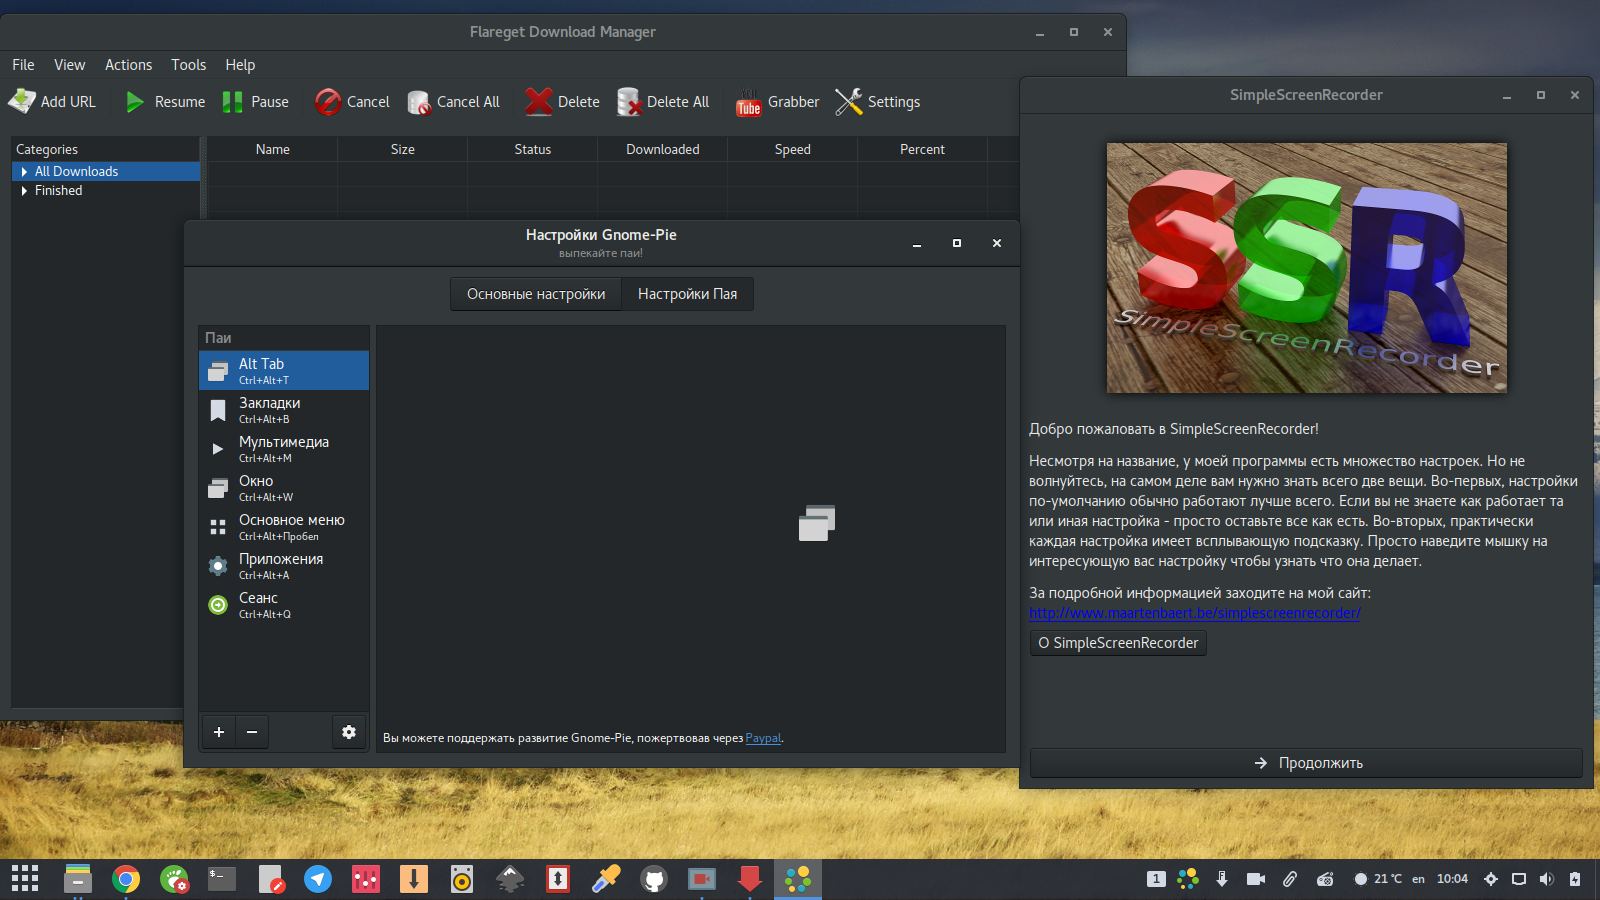
Task: Open the View menu
Action: [x=69, y=65]
